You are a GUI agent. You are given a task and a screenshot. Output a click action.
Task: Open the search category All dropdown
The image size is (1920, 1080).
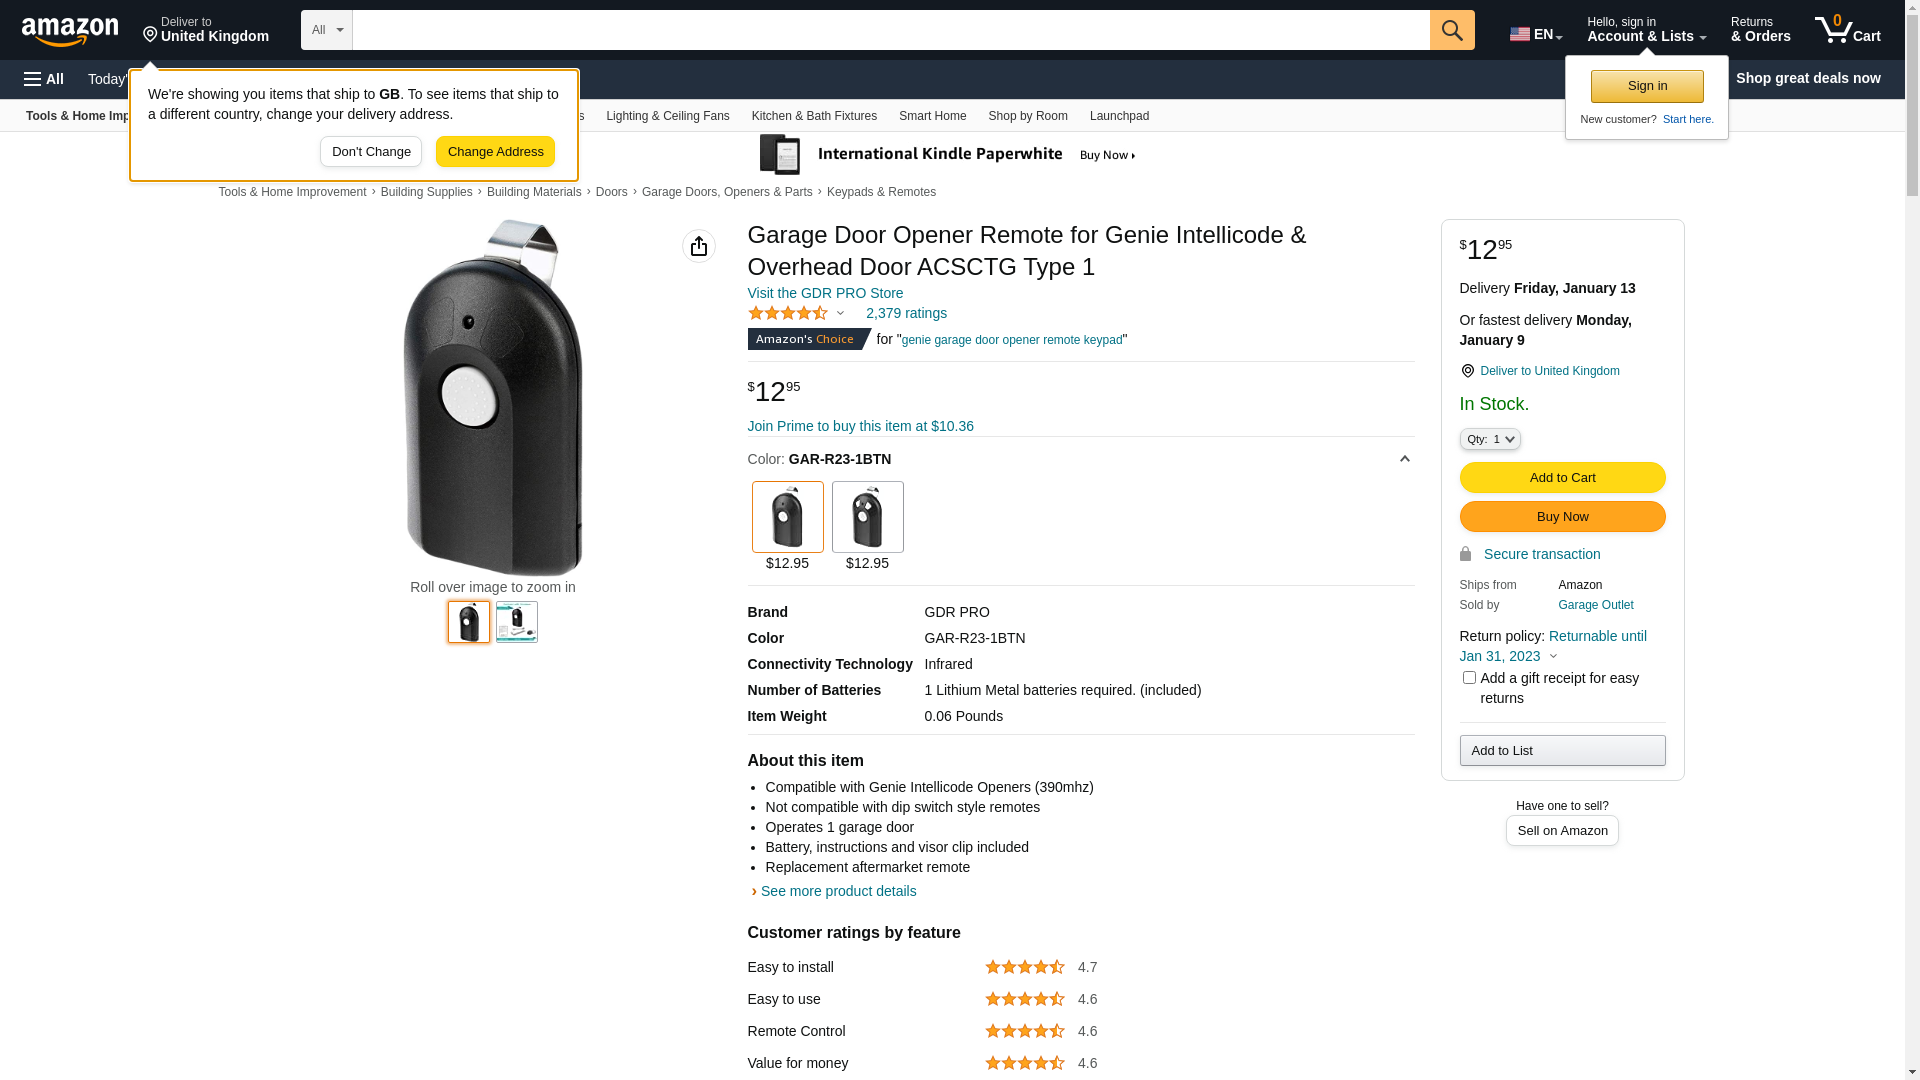(x=326, y=30)
